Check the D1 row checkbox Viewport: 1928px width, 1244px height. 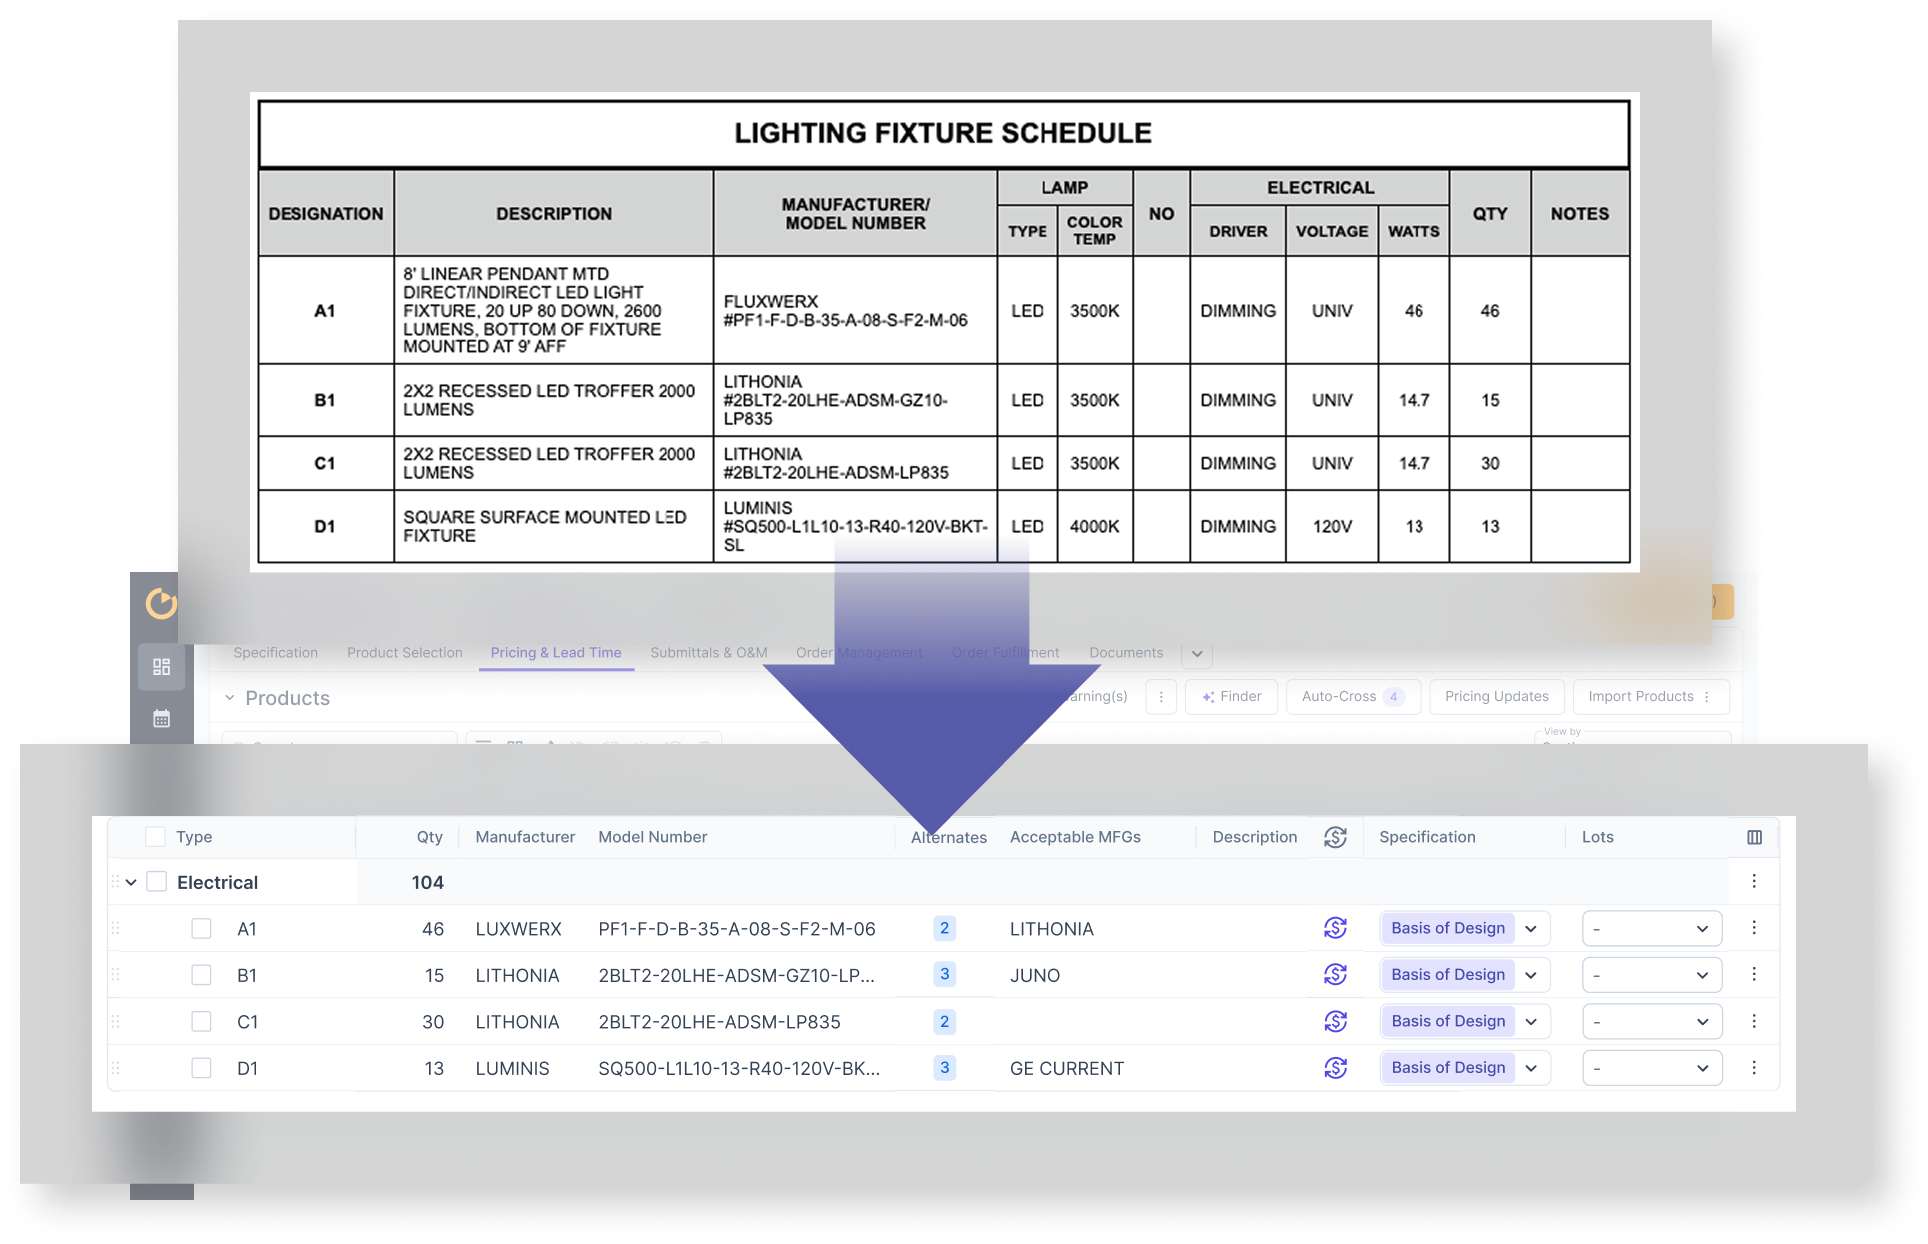click(x=201, y=1068)
